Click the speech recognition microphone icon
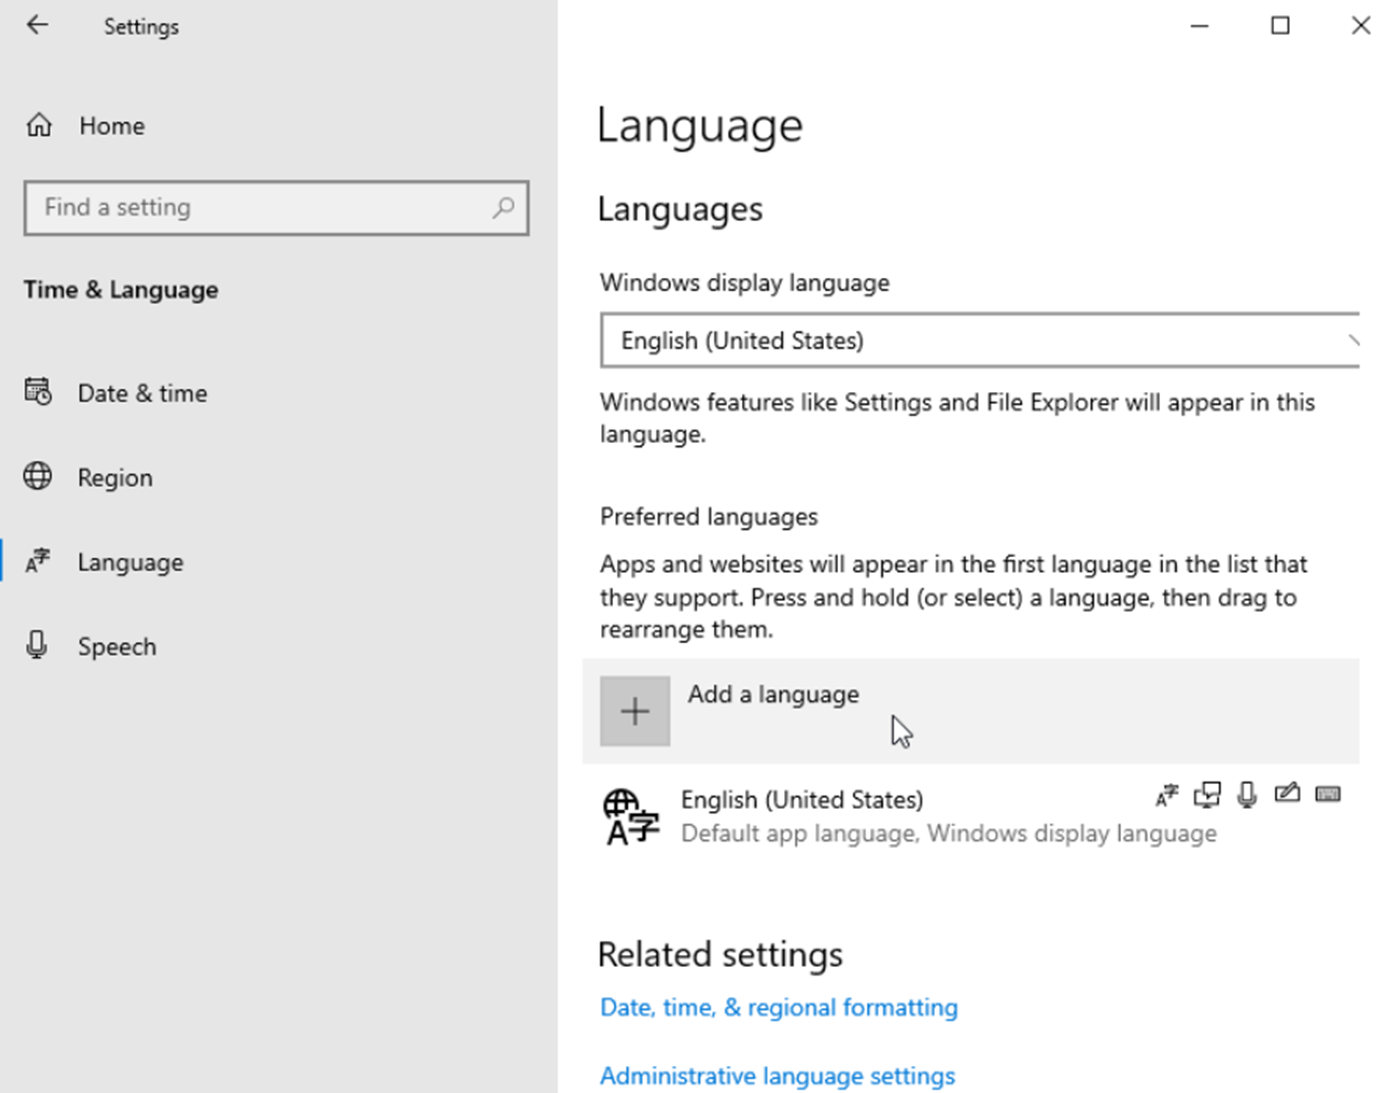 point(1247,795)
